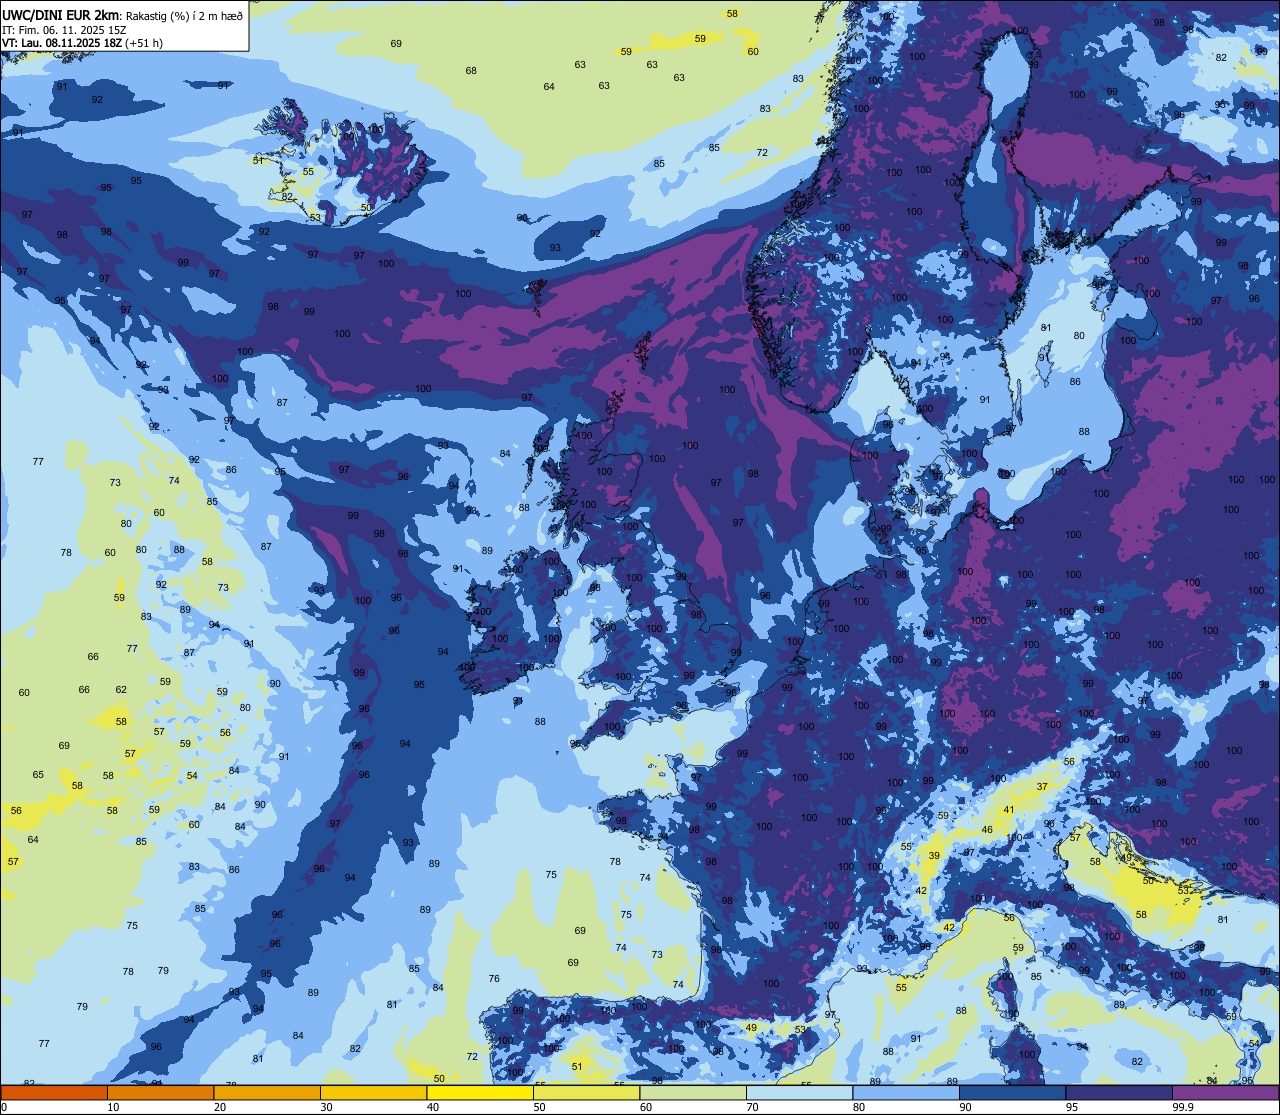The width and height of the screenshot is (1280, 1115).
Task: Click the humidity value '41' on the map
Action: (x=1009, y=810)
